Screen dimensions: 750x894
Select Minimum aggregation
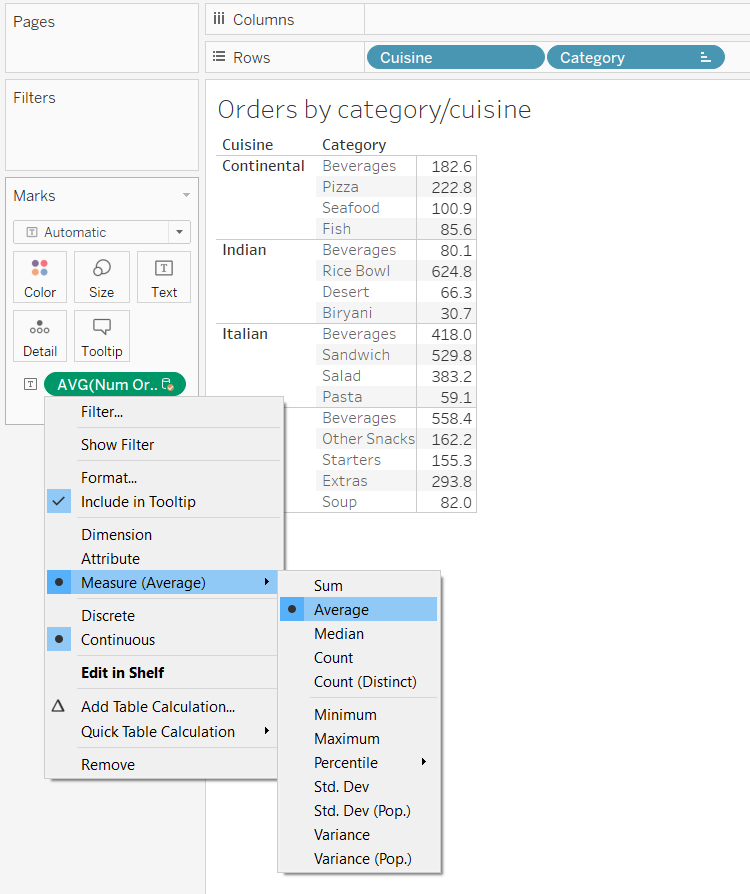pos(359,714)
